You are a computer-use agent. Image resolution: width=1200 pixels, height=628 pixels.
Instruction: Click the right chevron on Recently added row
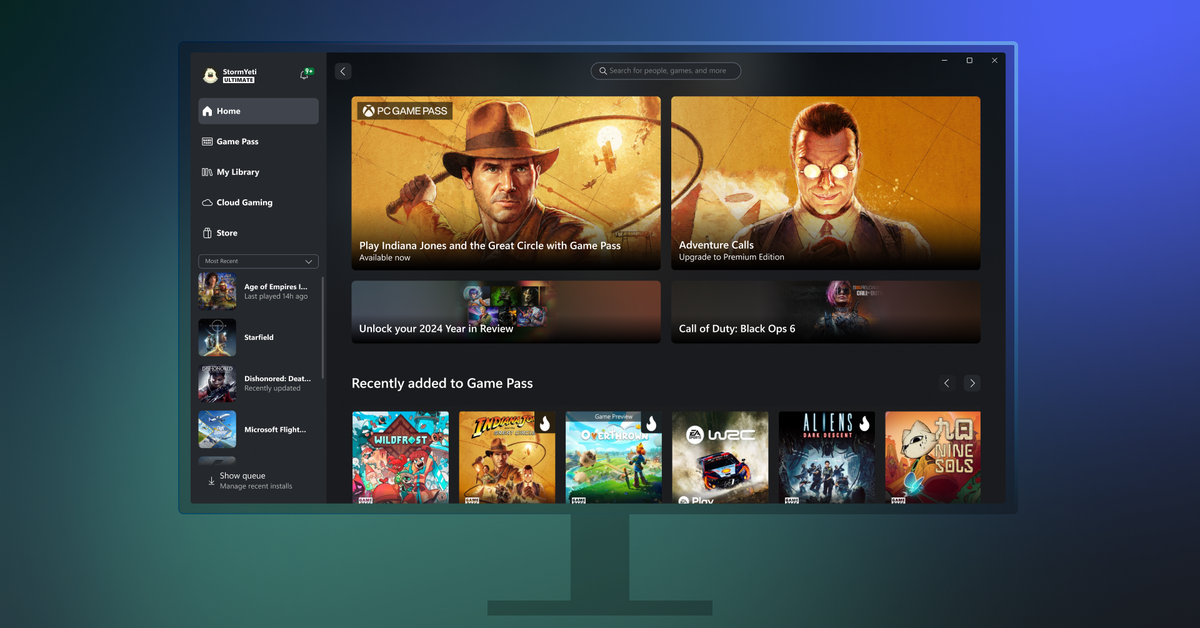(x=971, y=383)
